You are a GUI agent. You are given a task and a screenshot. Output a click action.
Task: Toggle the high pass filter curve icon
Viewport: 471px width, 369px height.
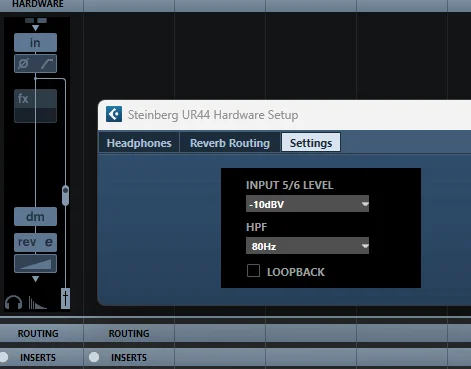click(x=47, y=63)
